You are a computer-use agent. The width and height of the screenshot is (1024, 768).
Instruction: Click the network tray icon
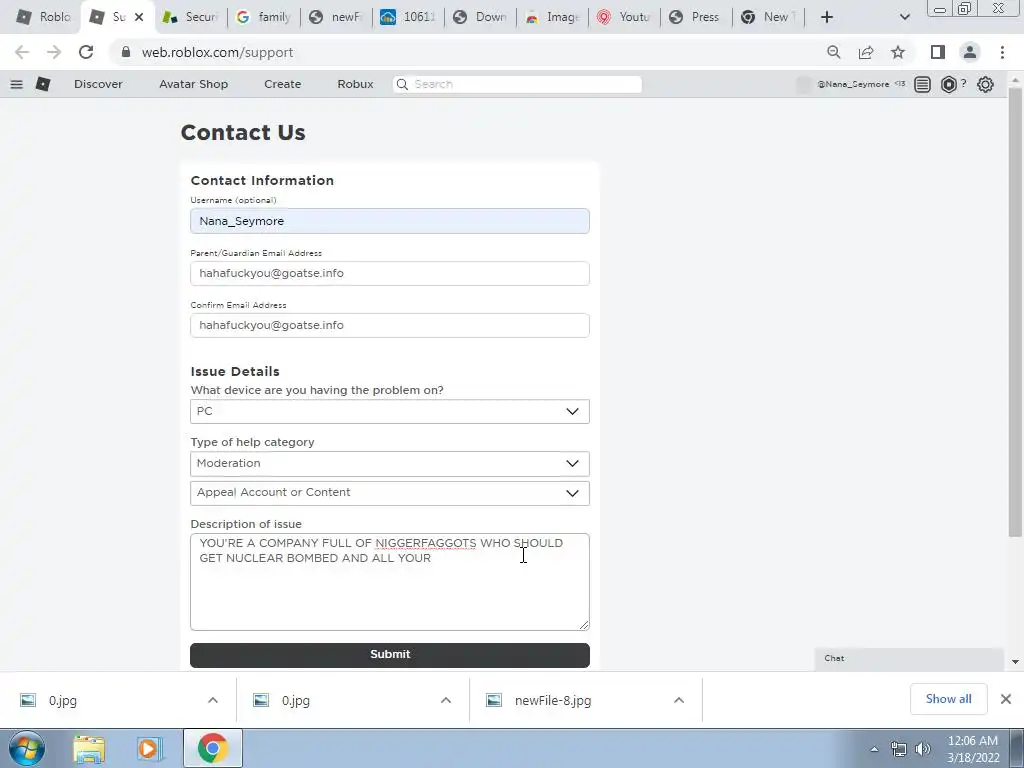899,749
